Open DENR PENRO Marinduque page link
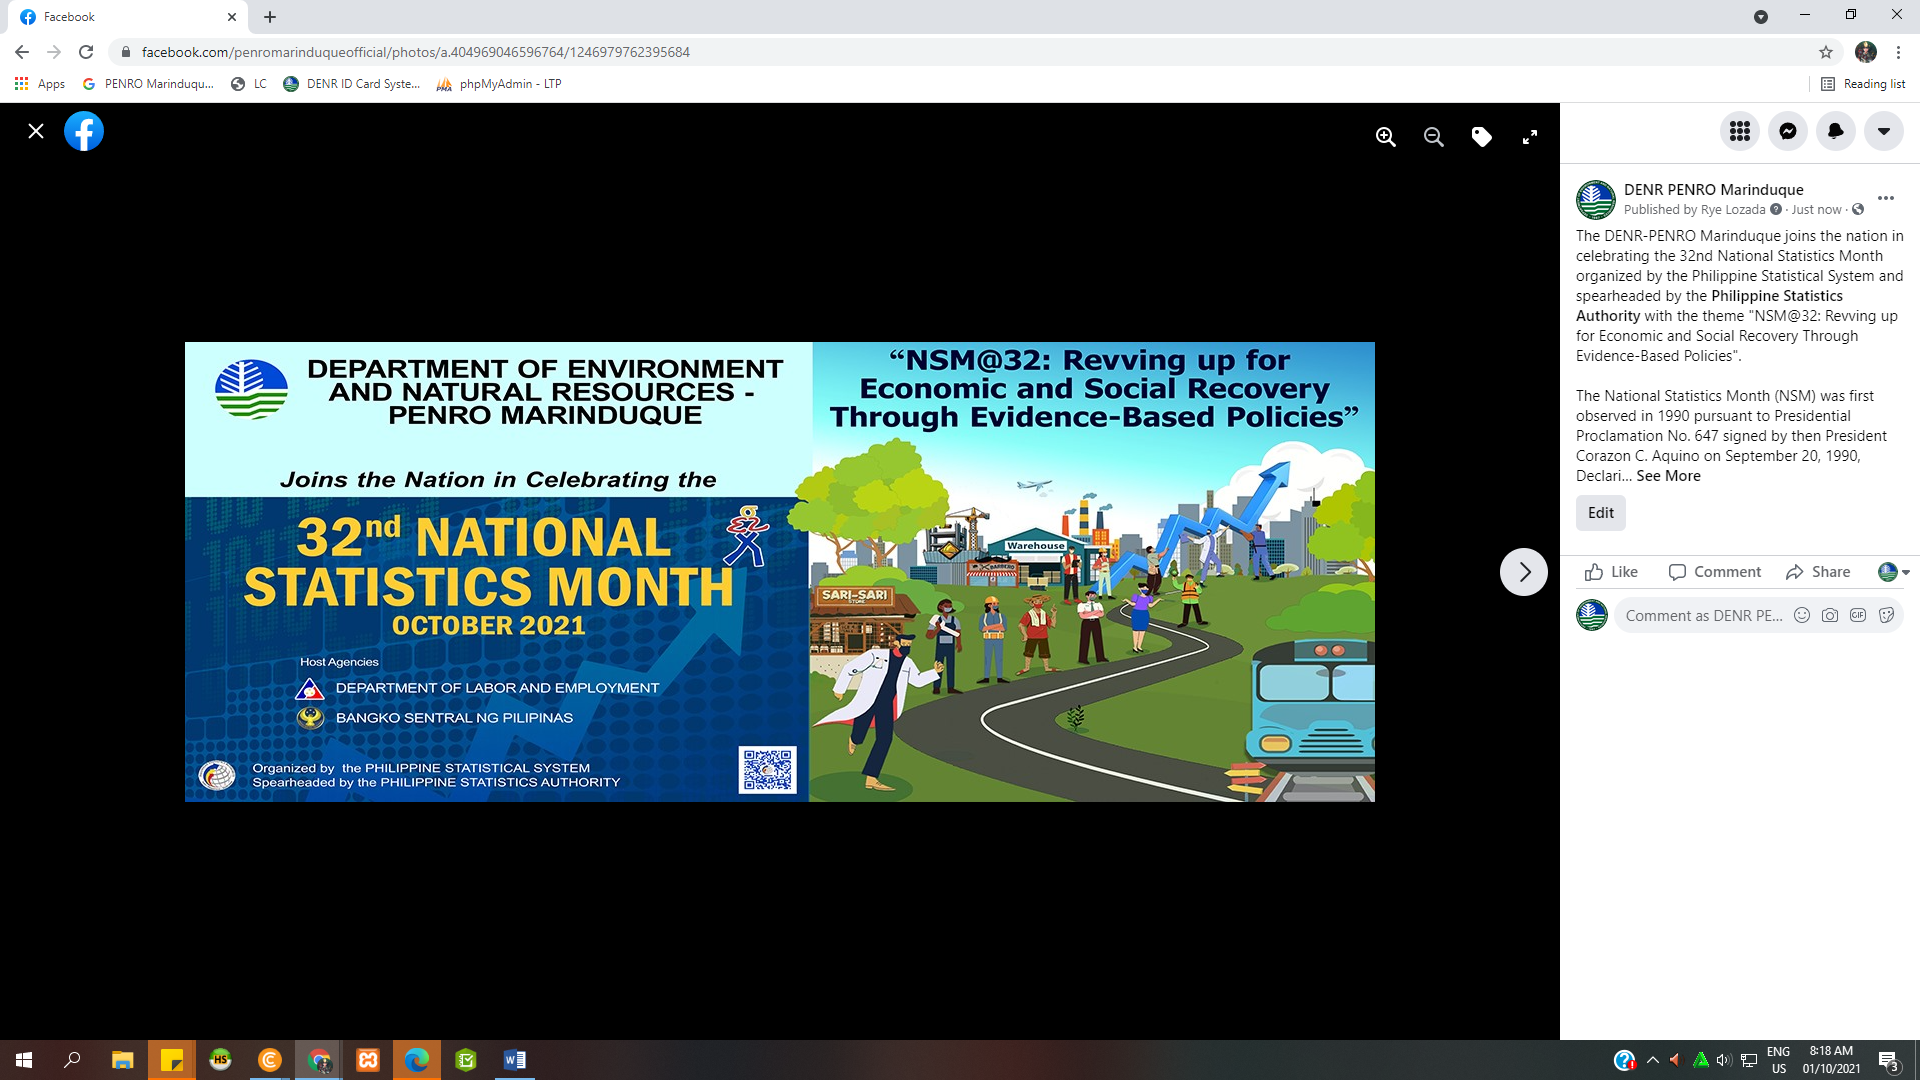Viewport: 1920px width, 1080px height. [1714, 189]
